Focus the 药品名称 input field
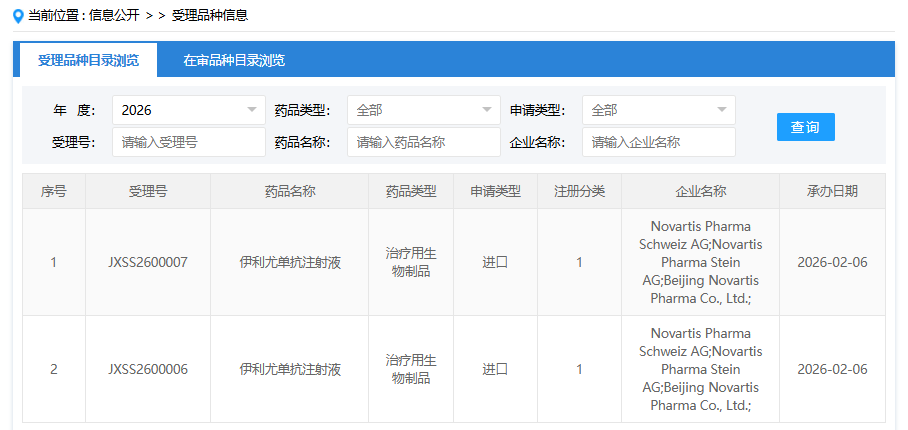This screenshot has height=430, width=908. 423,142
